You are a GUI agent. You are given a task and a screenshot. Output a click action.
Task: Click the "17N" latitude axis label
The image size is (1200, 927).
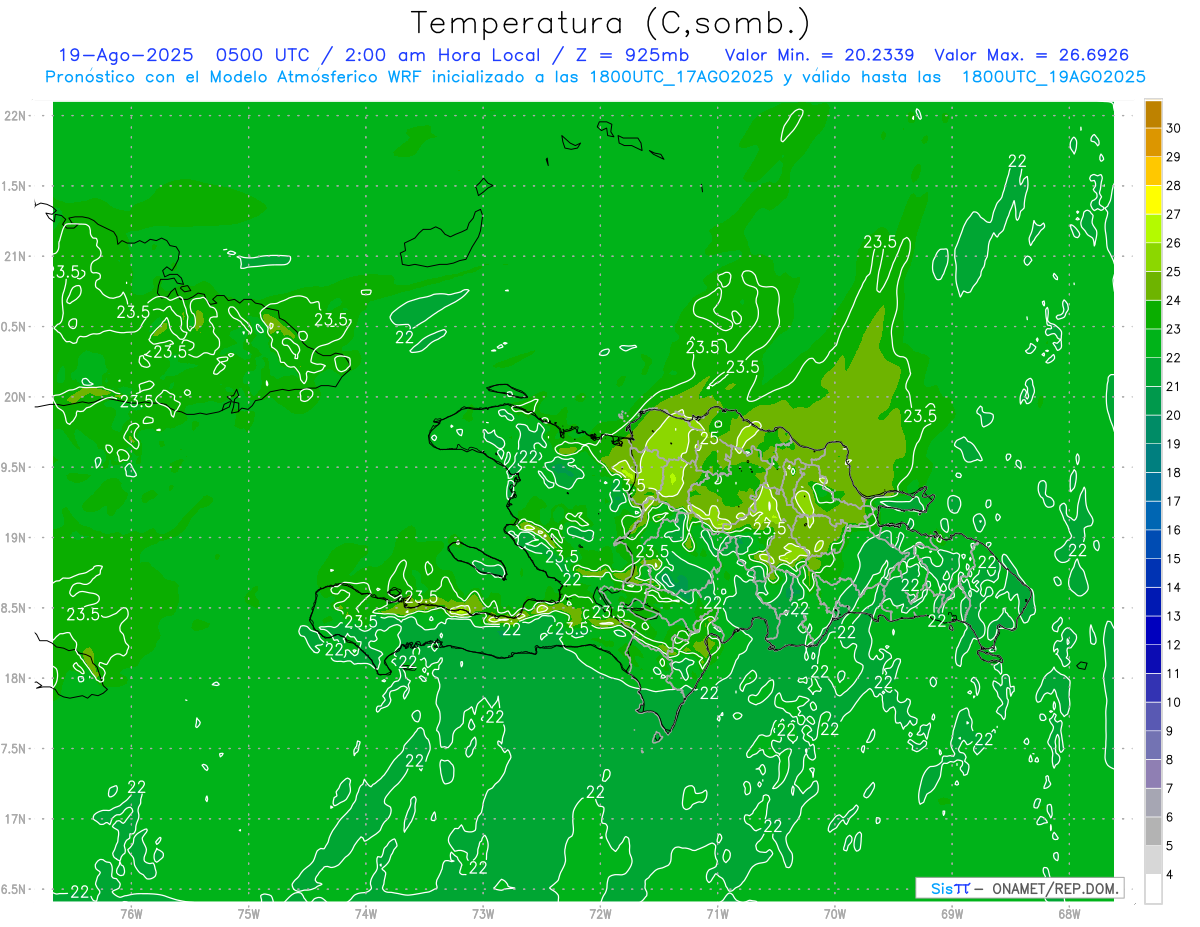(17, 819)
